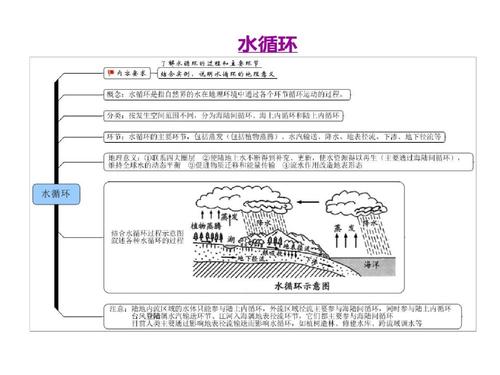The height and width of the screenshot is (375, 500).
Task: Click the 蒸发 label above the ocean
Action: [345, 228]
